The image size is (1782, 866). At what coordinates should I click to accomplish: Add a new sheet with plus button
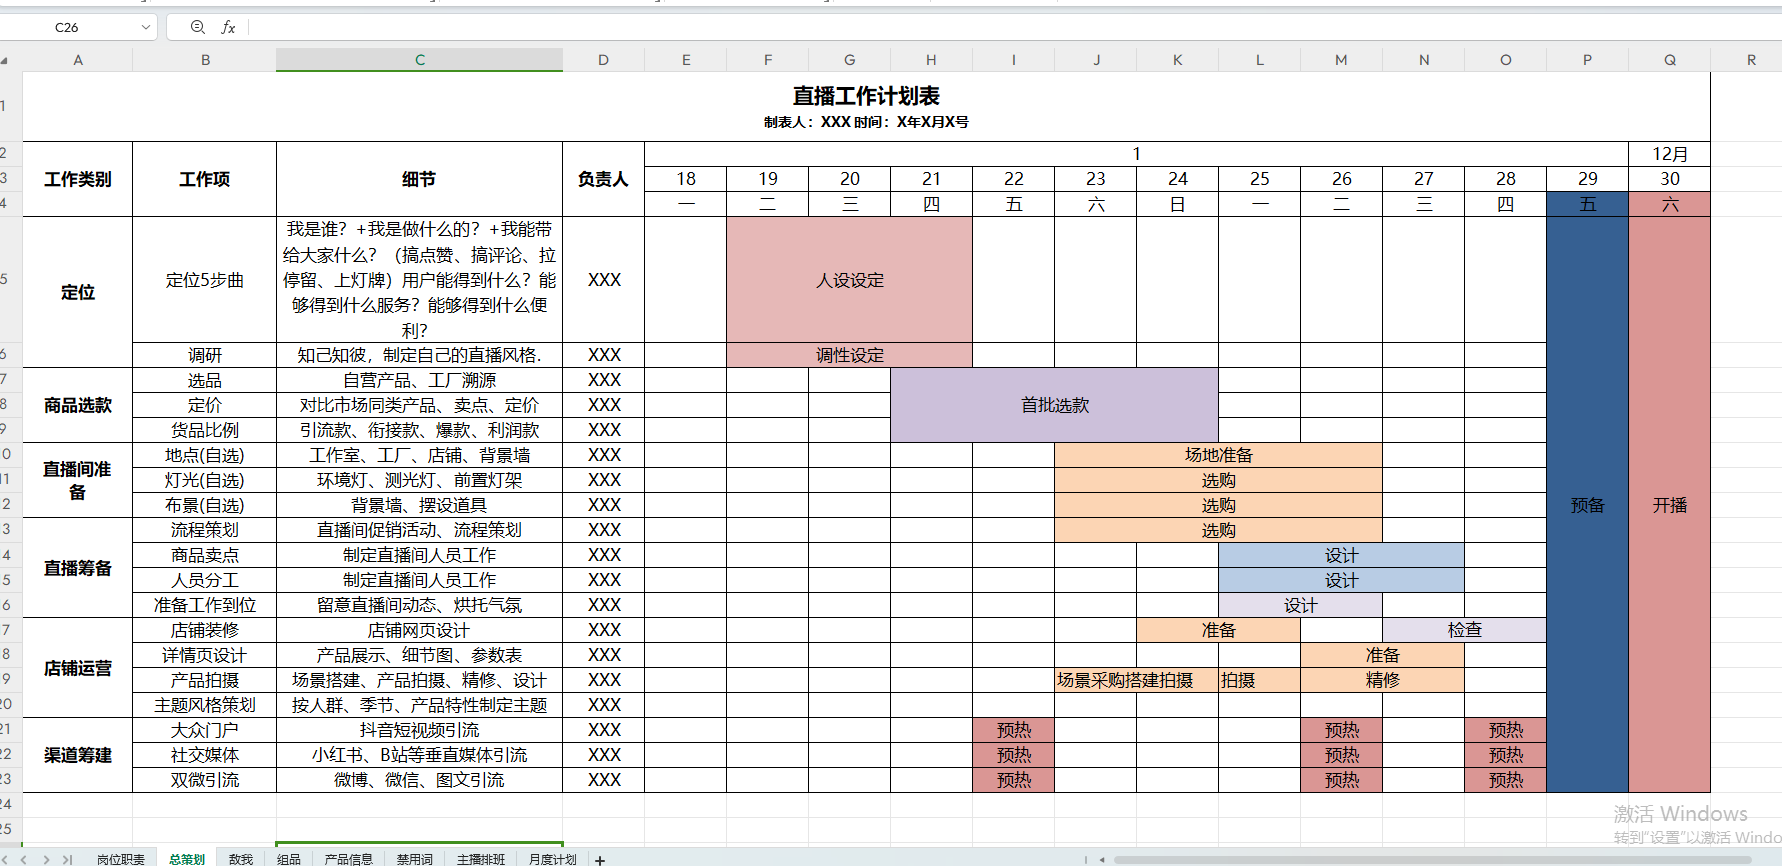coord(600,859)
